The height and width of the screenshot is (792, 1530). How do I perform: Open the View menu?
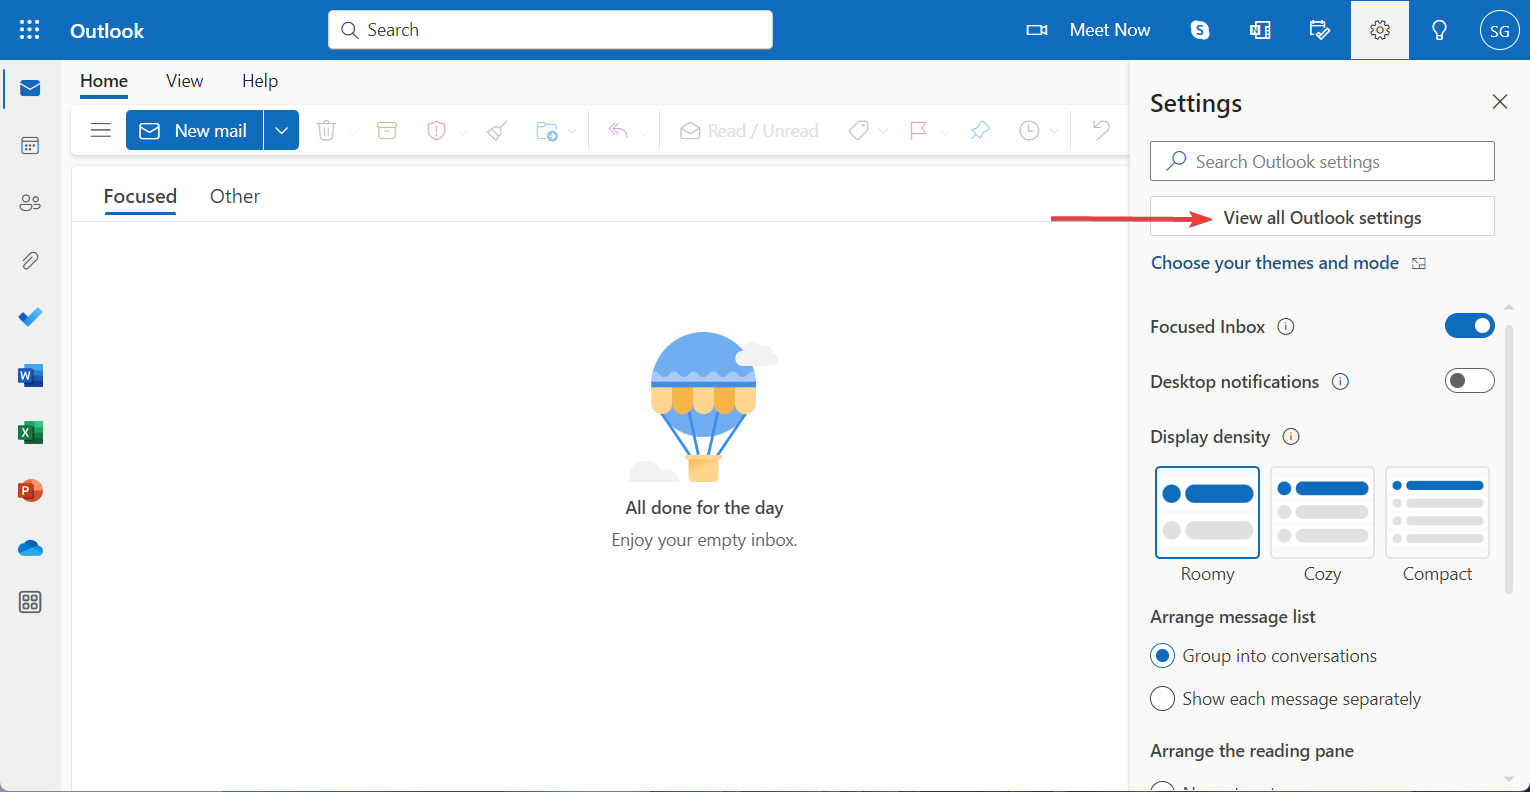(x=184, y=81)
